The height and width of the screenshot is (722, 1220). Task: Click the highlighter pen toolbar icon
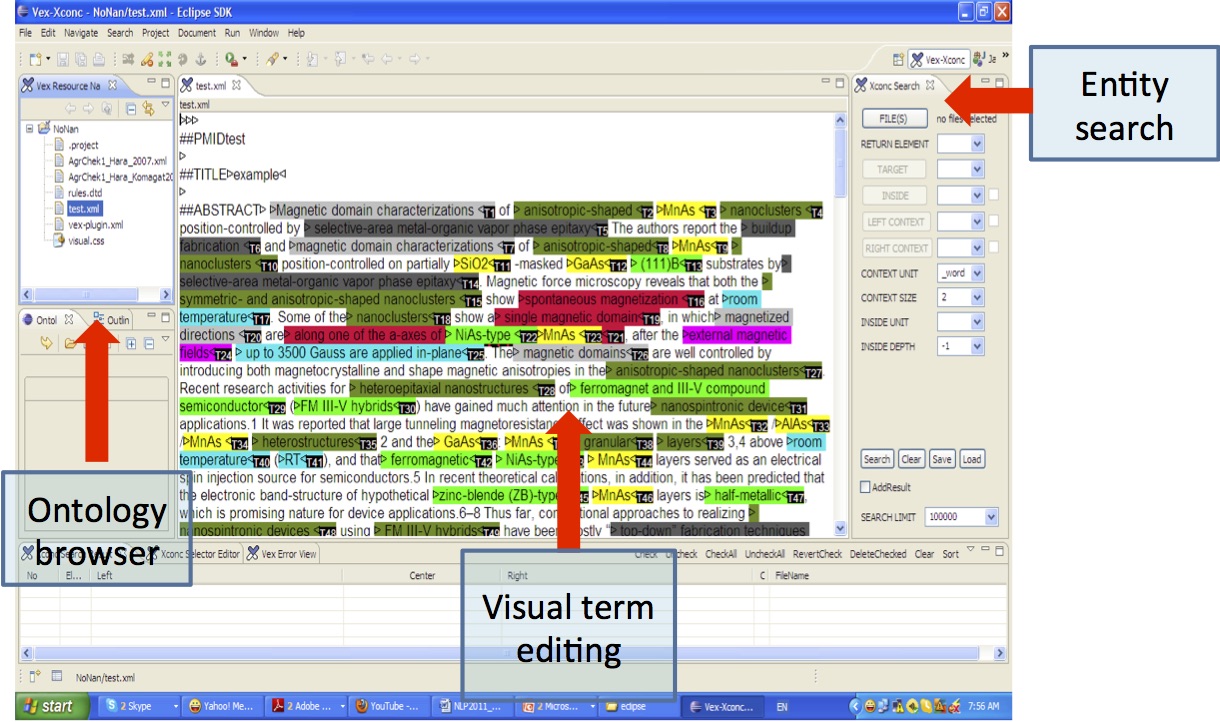(272, 60)
